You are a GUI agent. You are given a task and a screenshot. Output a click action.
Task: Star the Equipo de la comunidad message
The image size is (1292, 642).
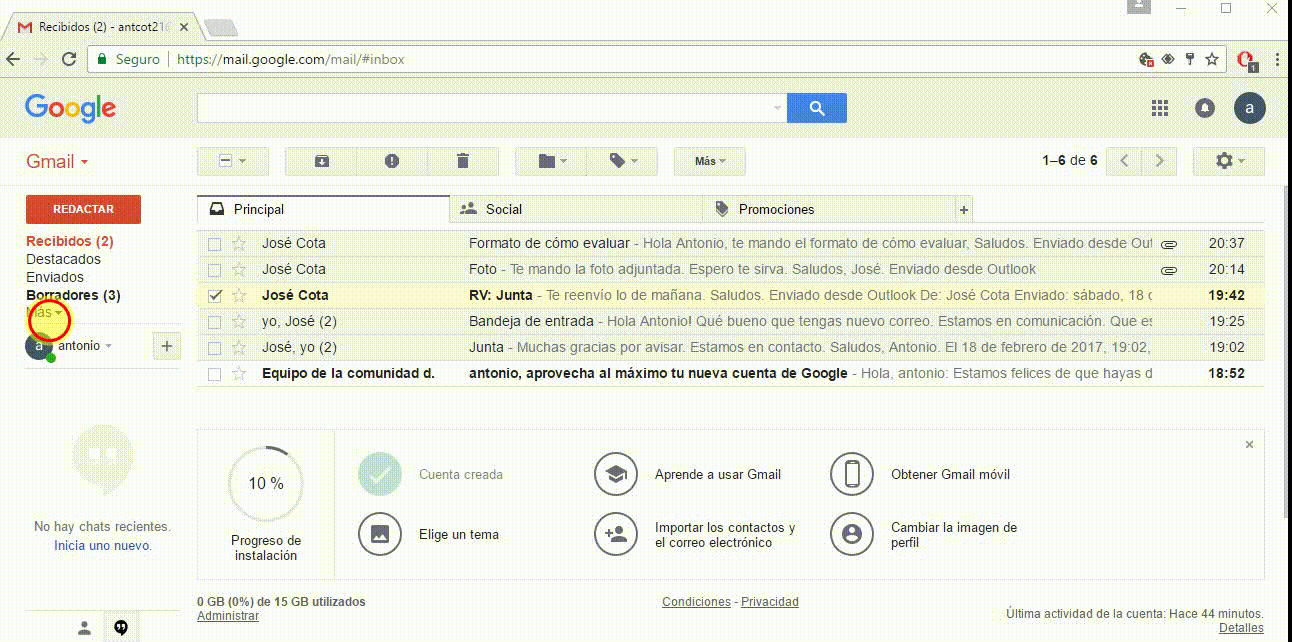point(239,373)
